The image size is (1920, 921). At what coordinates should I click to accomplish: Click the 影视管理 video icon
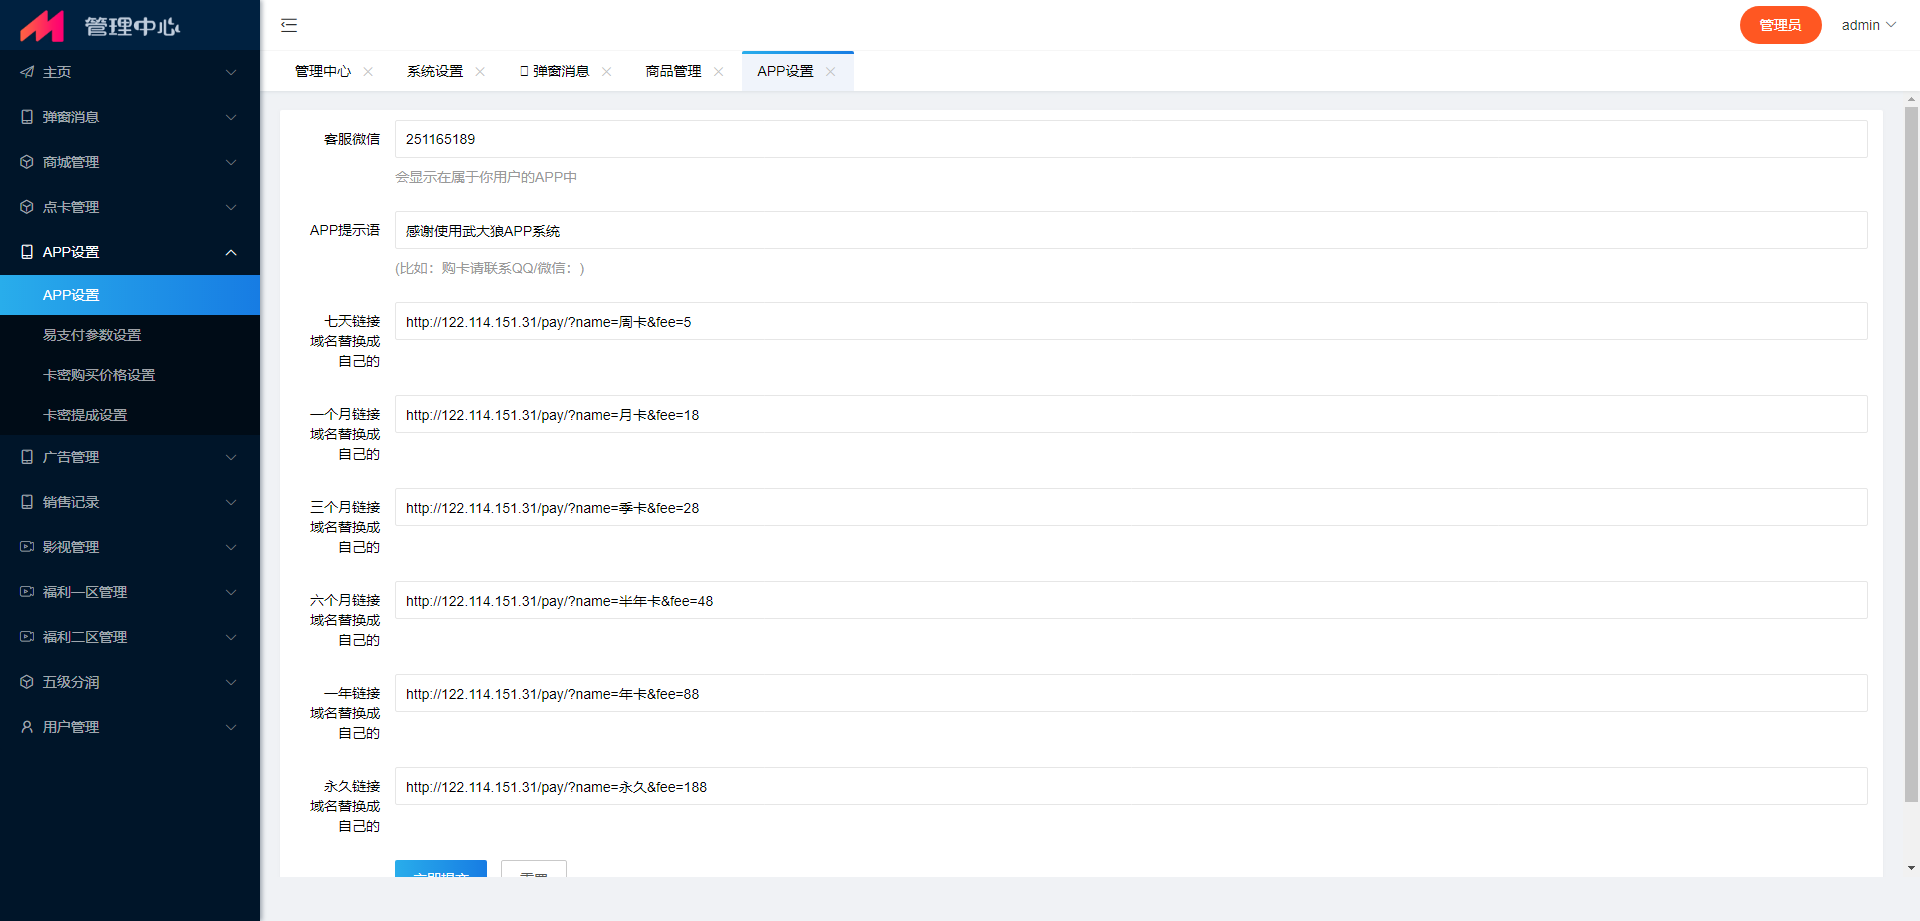tap(27, 547)
